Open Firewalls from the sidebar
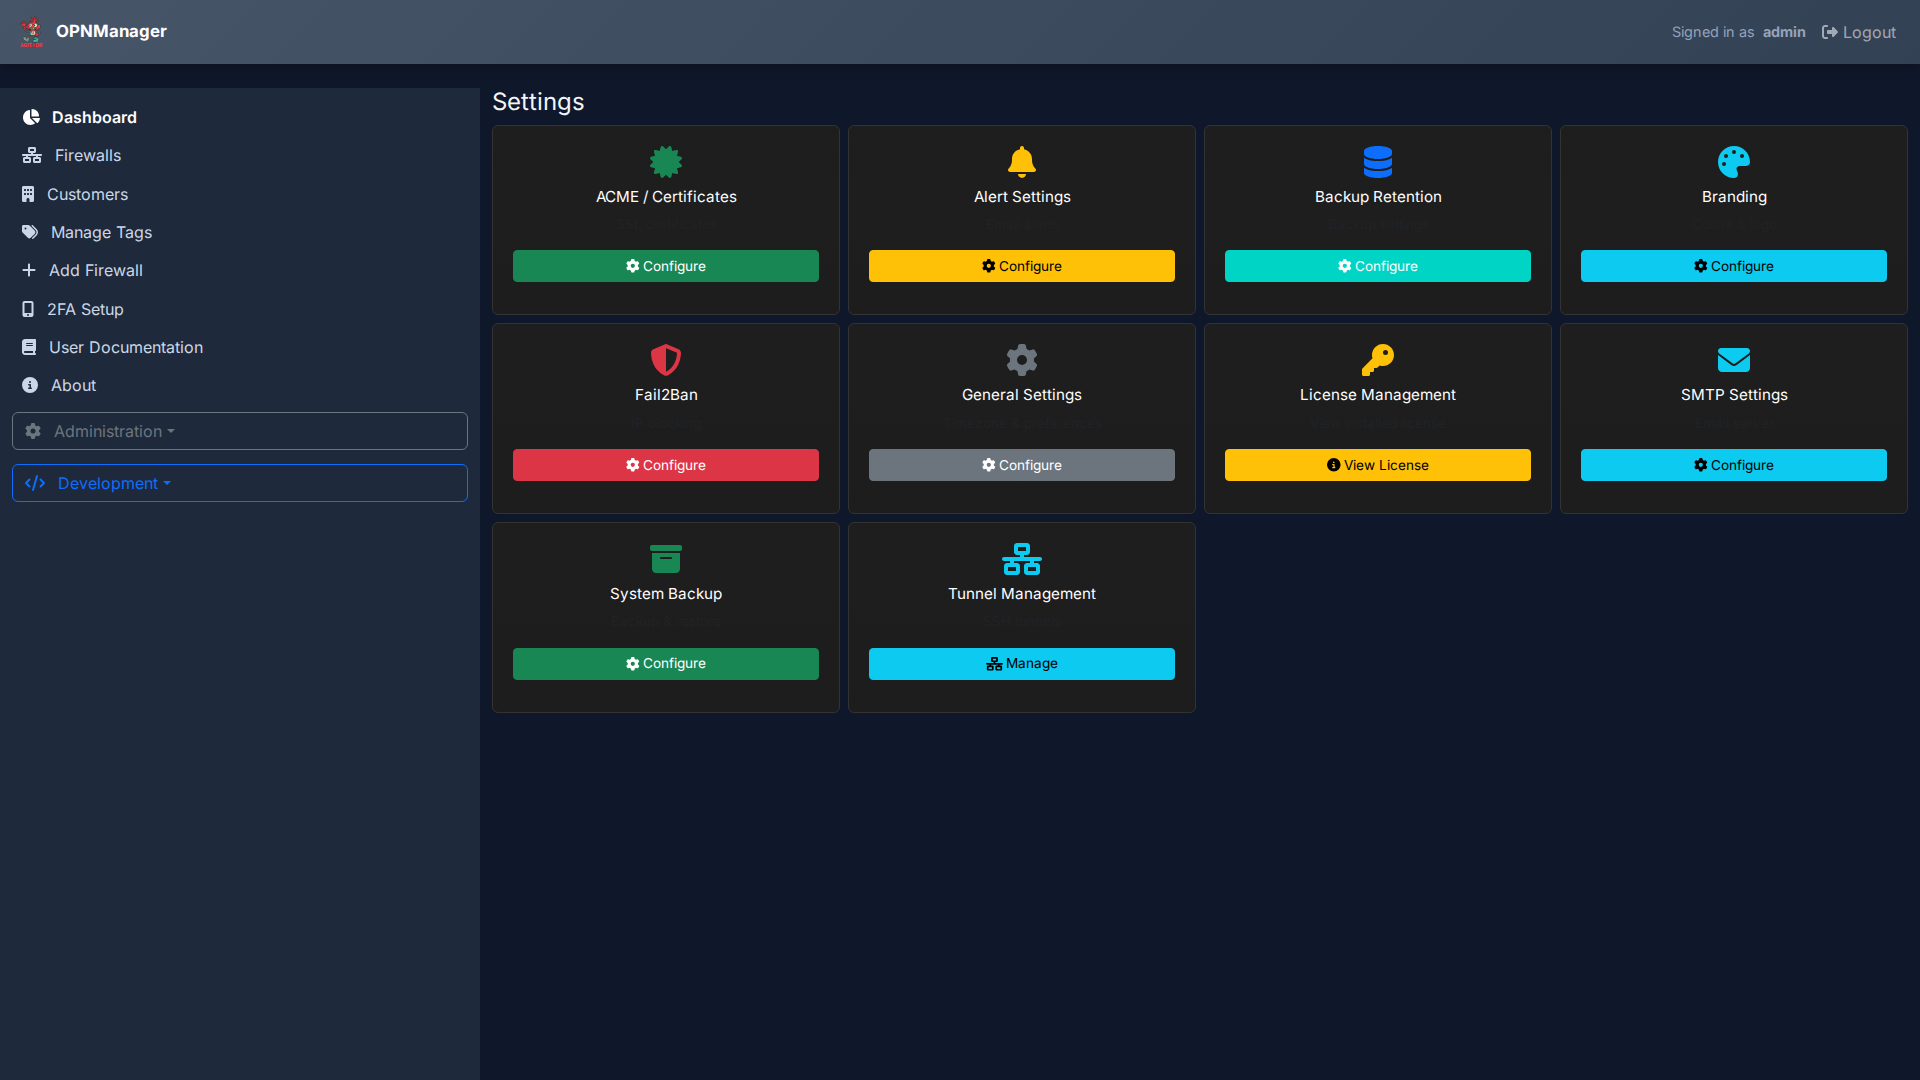Screen dimensions: 1920x1080 click(x=87, y=155)
